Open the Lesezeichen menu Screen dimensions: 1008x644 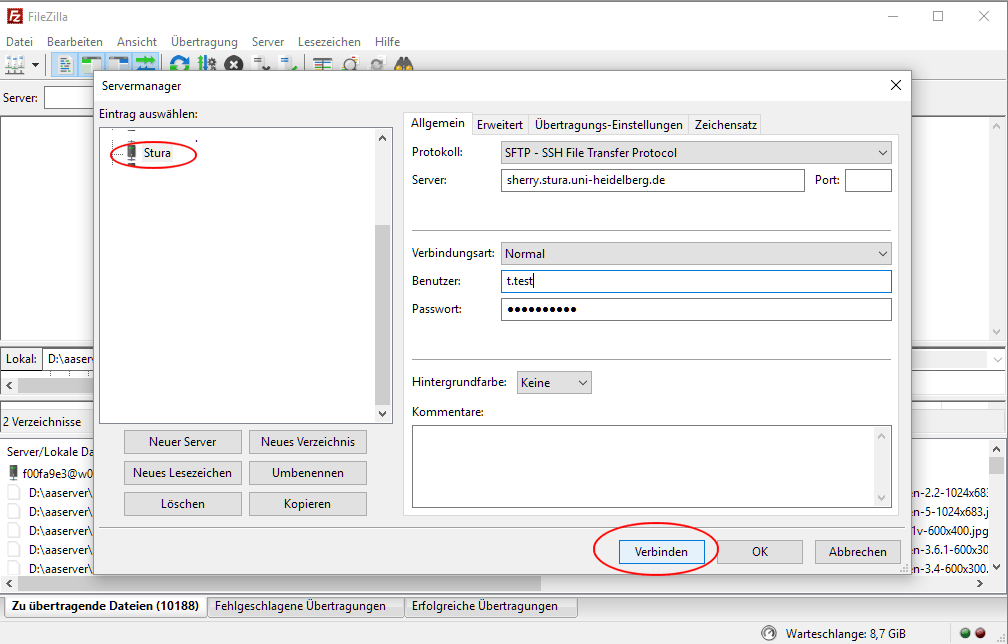click(x=329, y=42)
